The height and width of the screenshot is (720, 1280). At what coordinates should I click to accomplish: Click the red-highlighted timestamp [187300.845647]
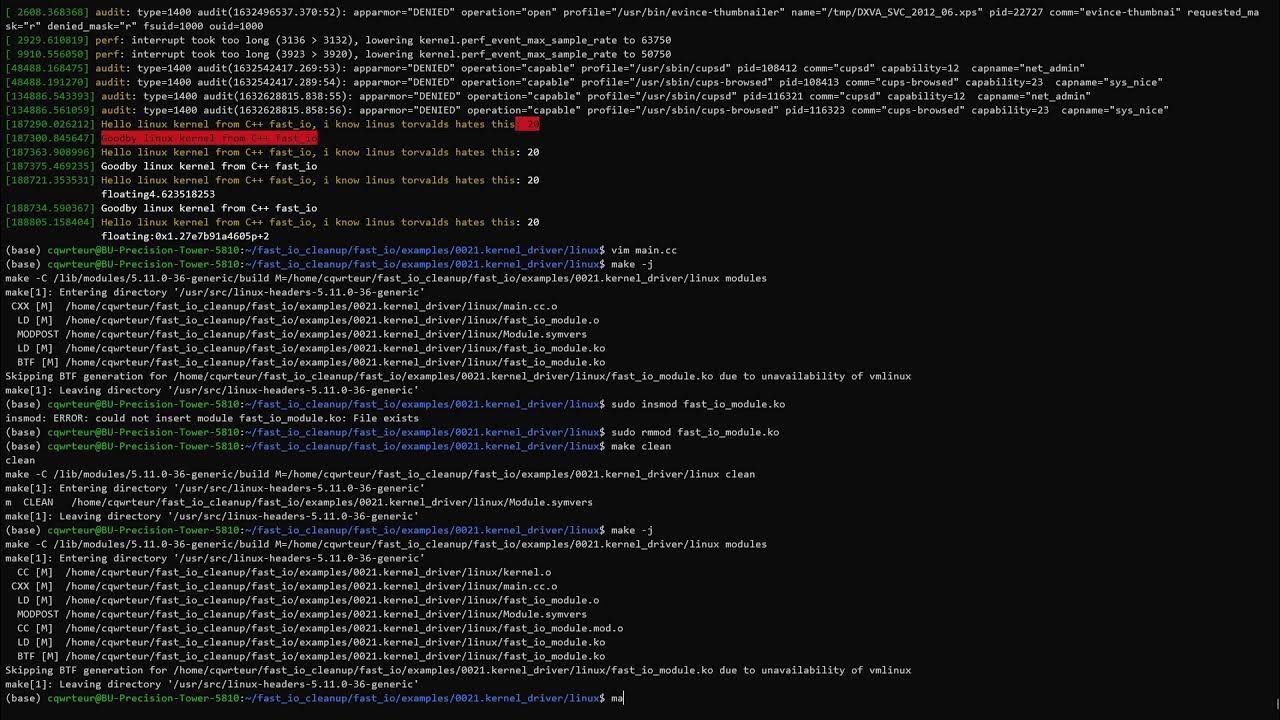(50, 138)
